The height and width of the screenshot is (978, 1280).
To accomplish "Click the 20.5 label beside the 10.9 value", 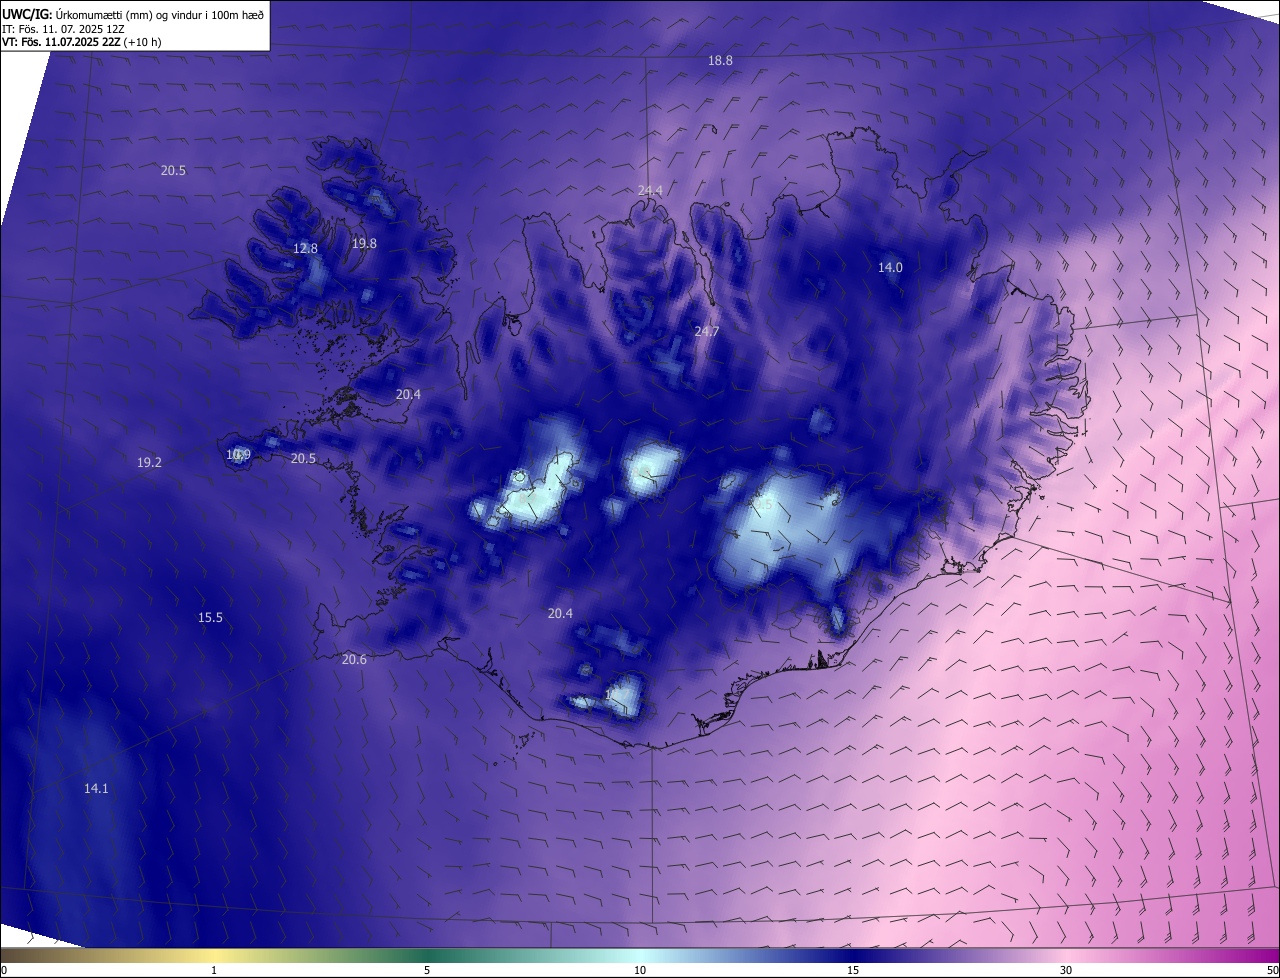I will coord(303,459).
